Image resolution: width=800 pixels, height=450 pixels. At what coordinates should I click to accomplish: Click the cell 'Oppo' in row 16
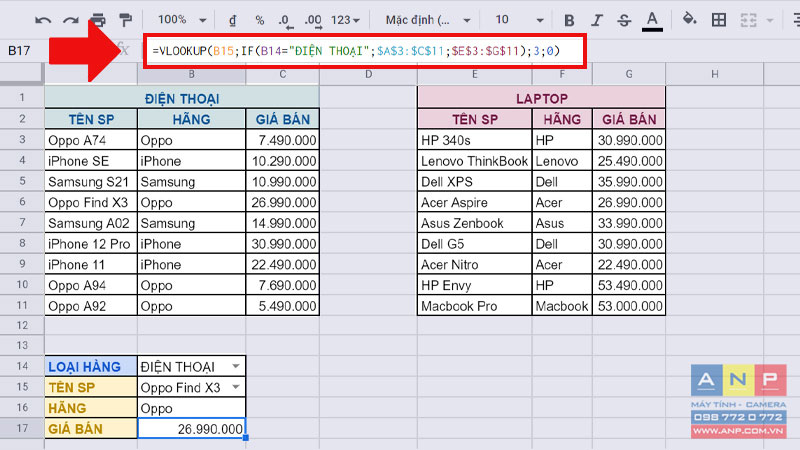pyautogui.click(x=191, y=408)
